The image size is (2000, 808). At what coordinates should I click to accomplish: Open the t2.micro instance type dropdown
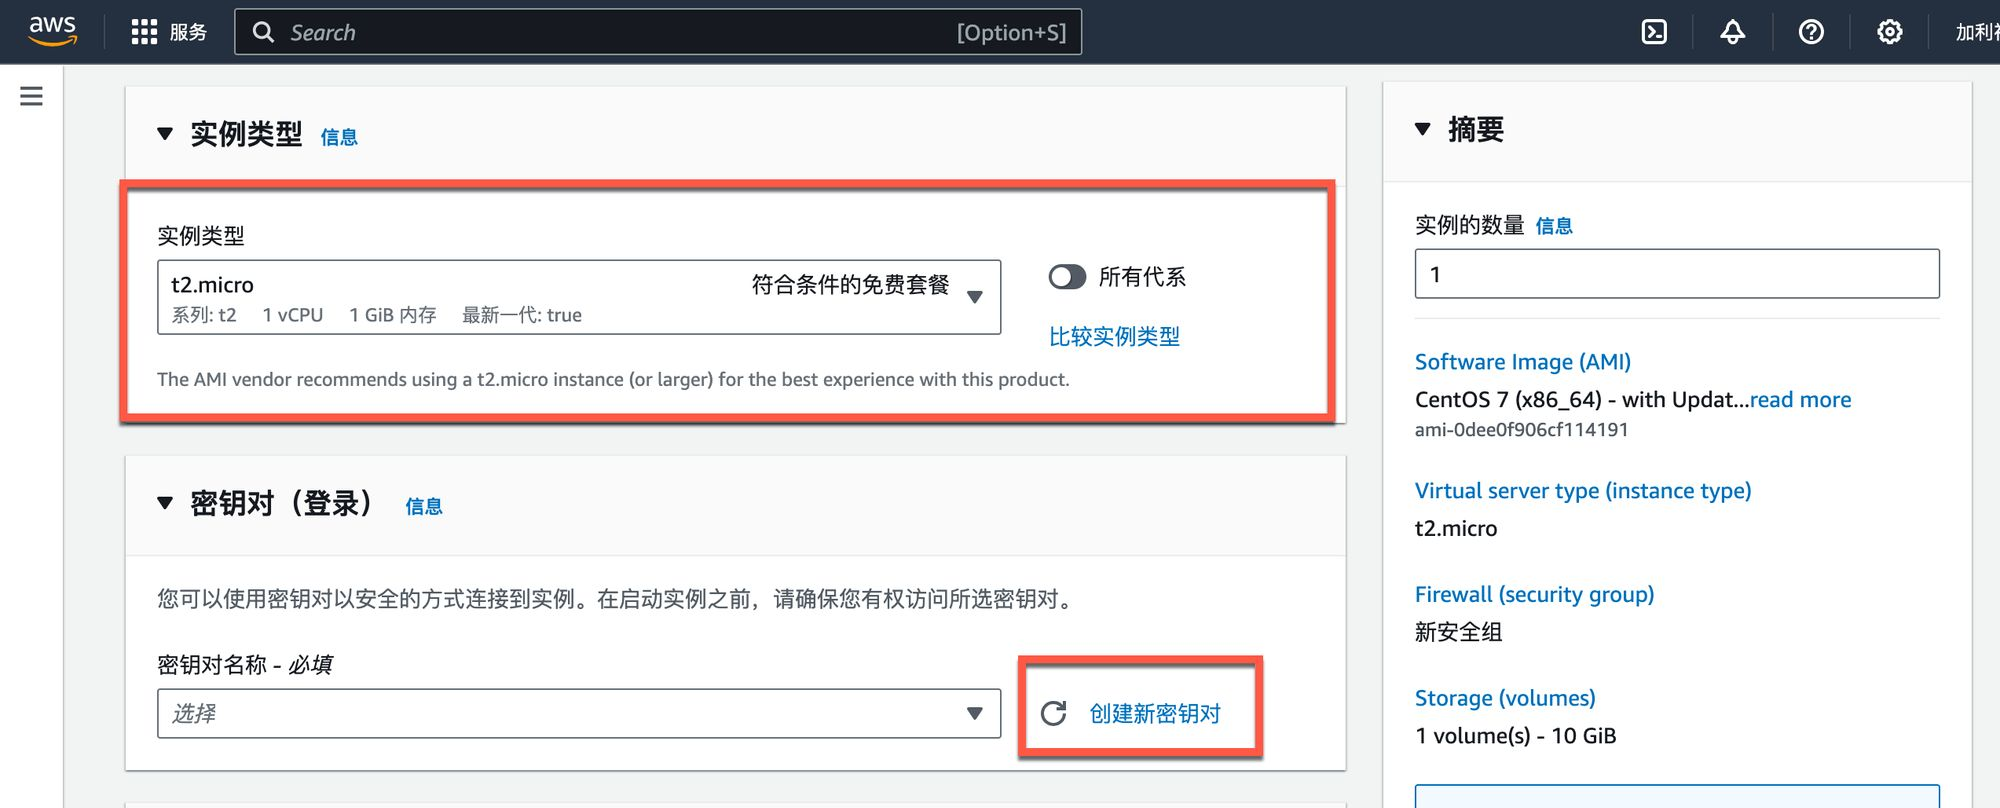coord(579,297)
